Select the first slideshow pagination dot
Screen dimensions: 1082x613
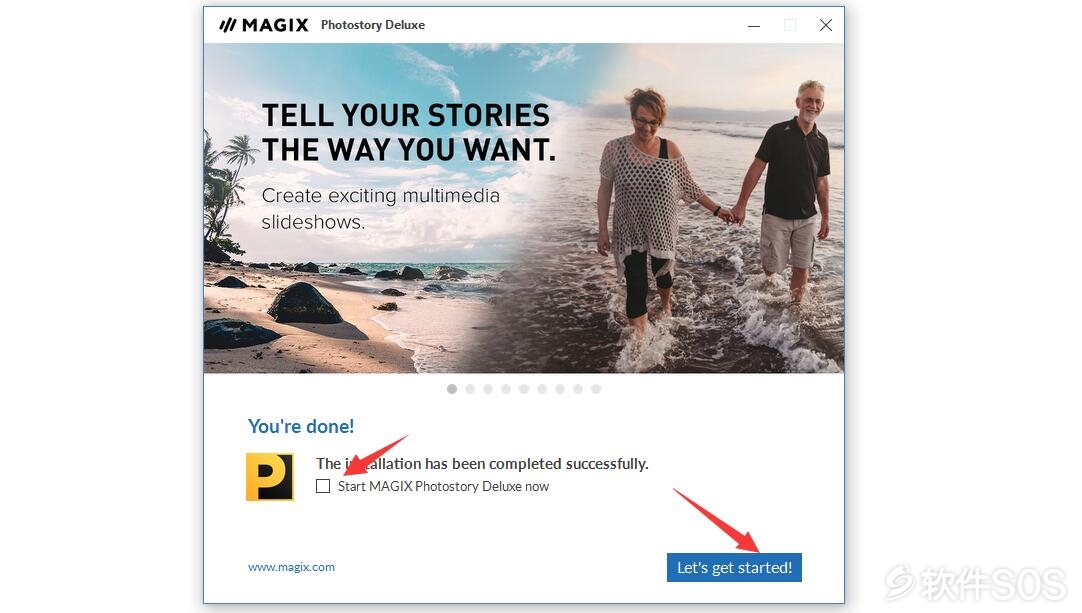click(452, 389)
